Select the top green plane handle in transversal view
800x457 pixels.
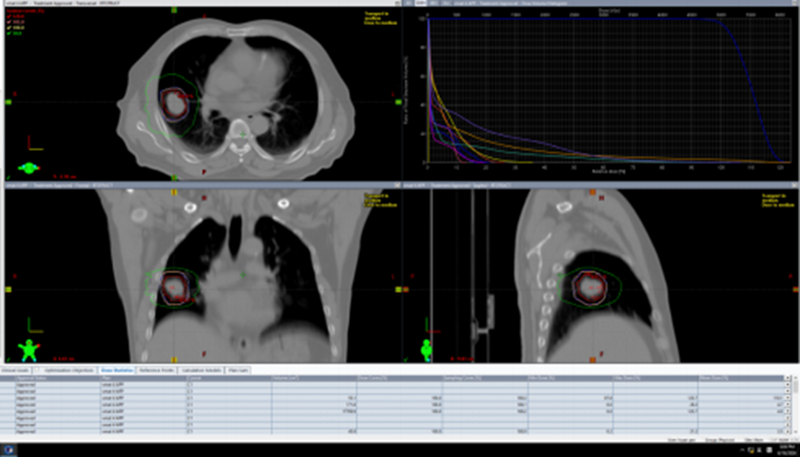click(174, 10)
